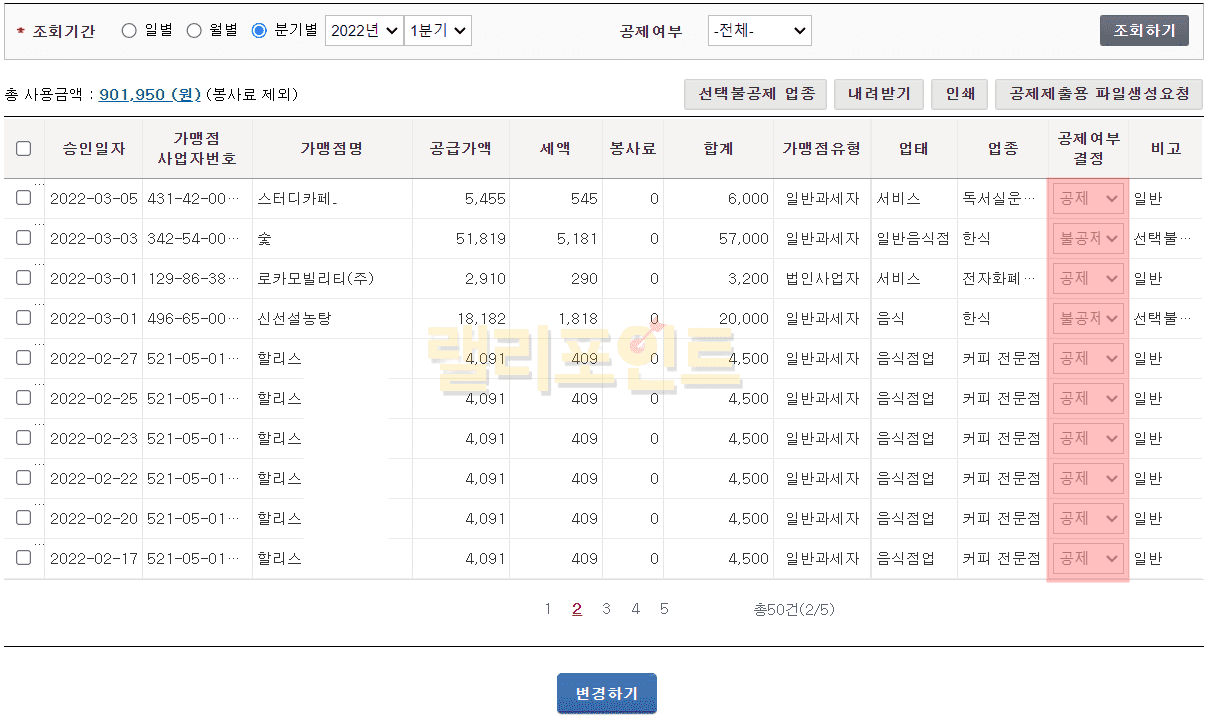
Task: Choose the 분기별 radio option
Action: pos(259,31)
